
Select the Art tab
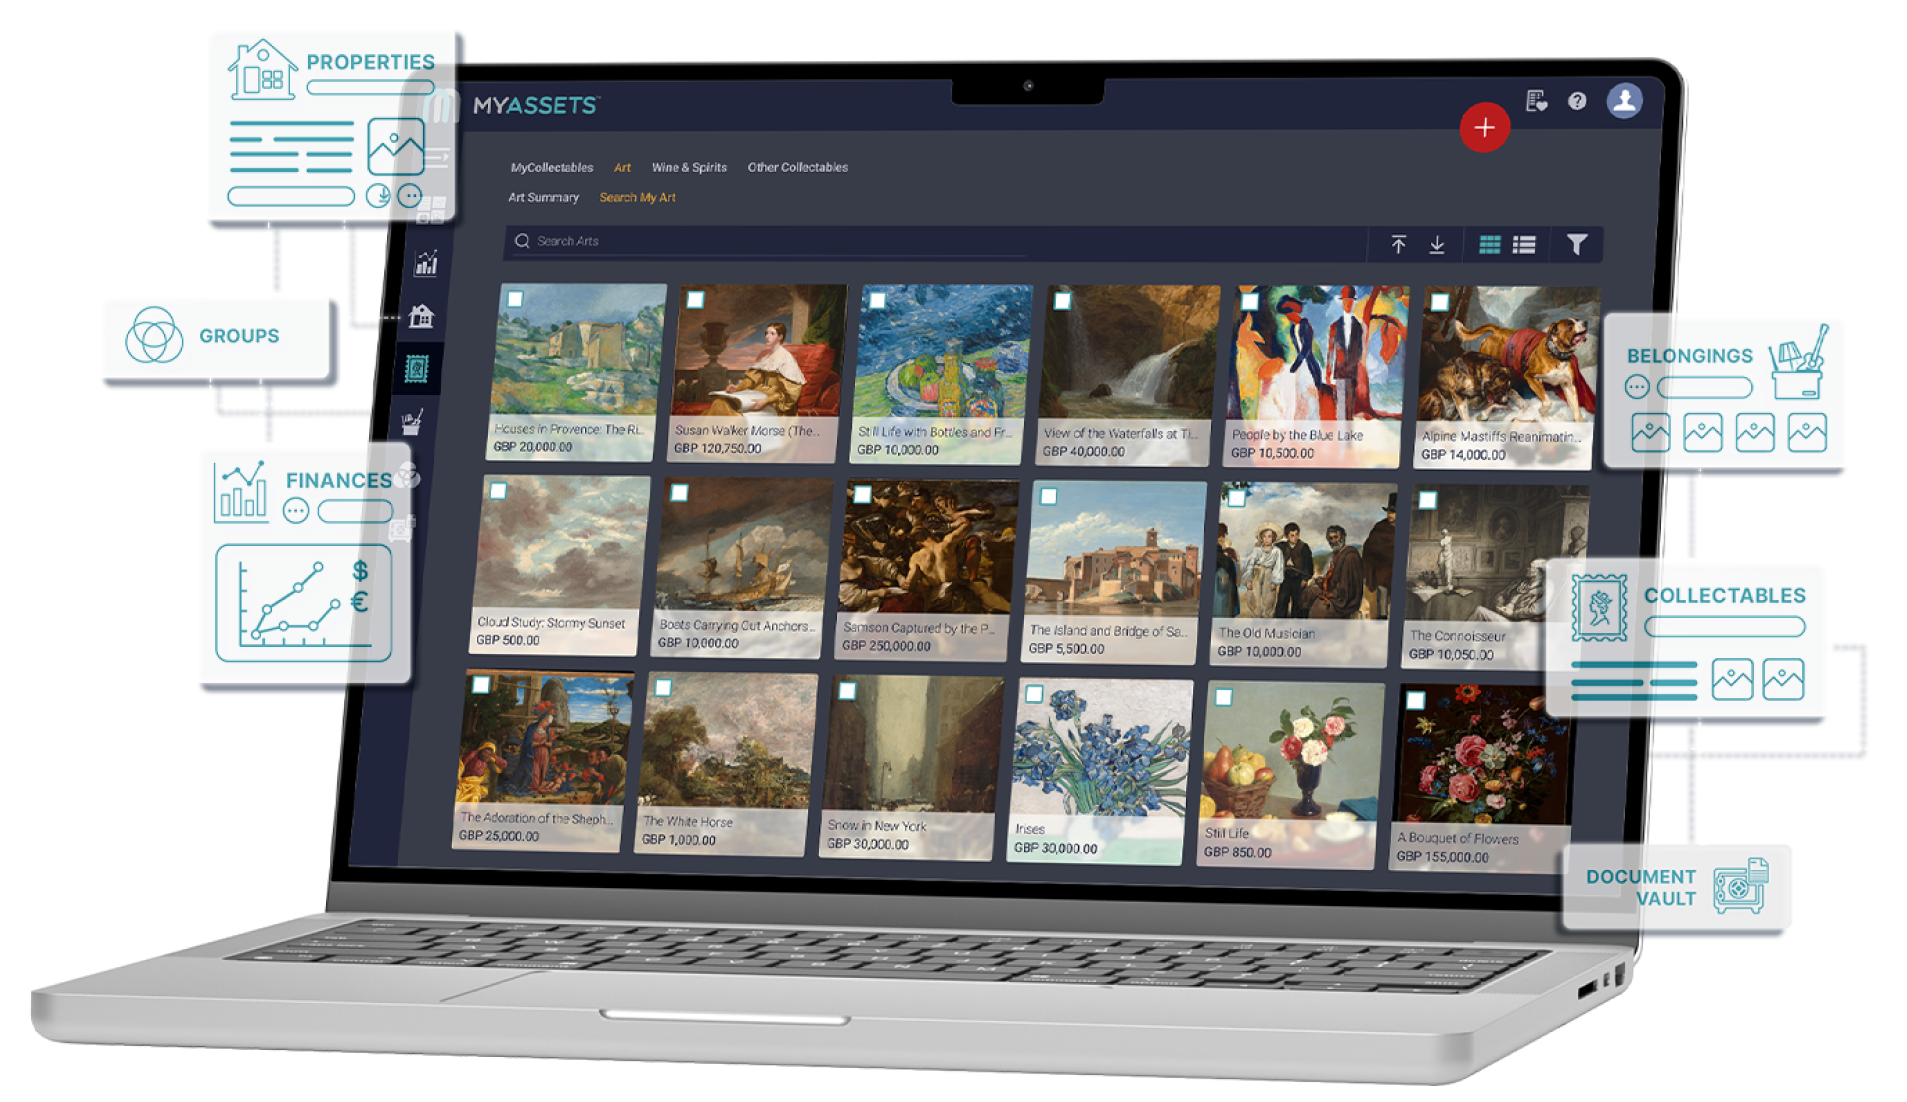point(622,167)
